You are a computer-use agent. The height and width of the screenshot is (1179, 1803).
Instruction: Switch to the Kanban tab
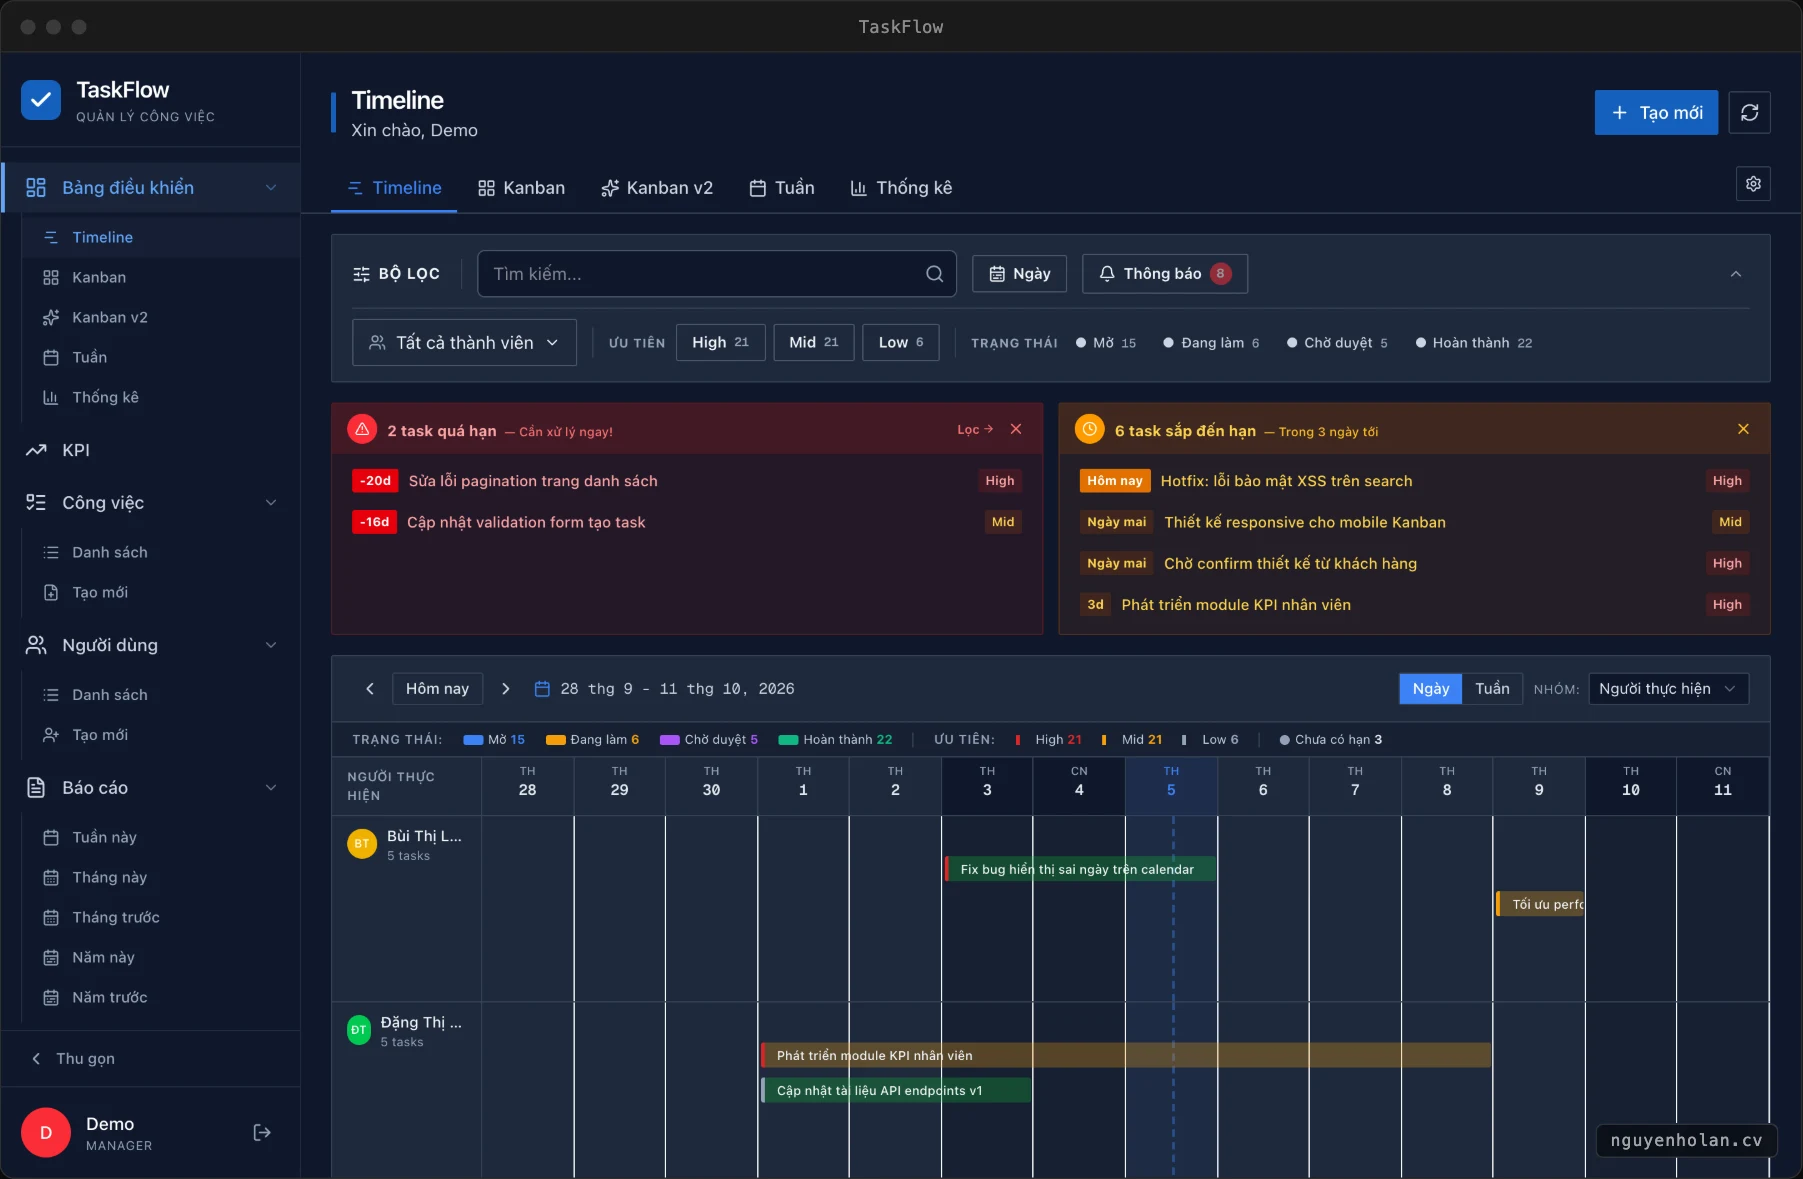tap(521, 188)
